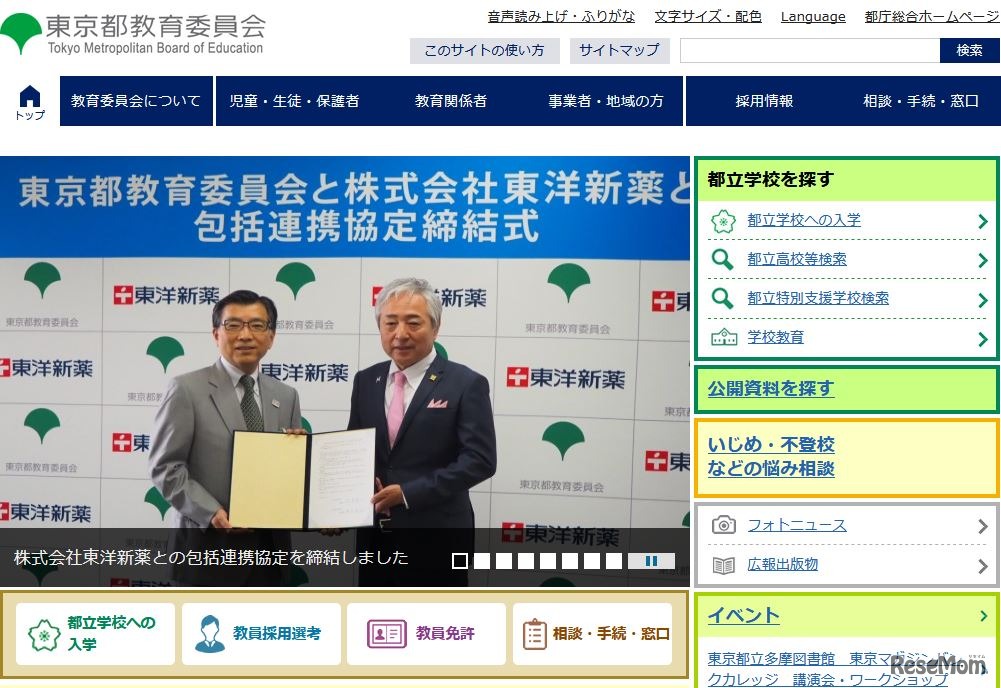Click magnifier icon next to 都立特別支援学校検索

pyautogui.click(x=723, y=299)
